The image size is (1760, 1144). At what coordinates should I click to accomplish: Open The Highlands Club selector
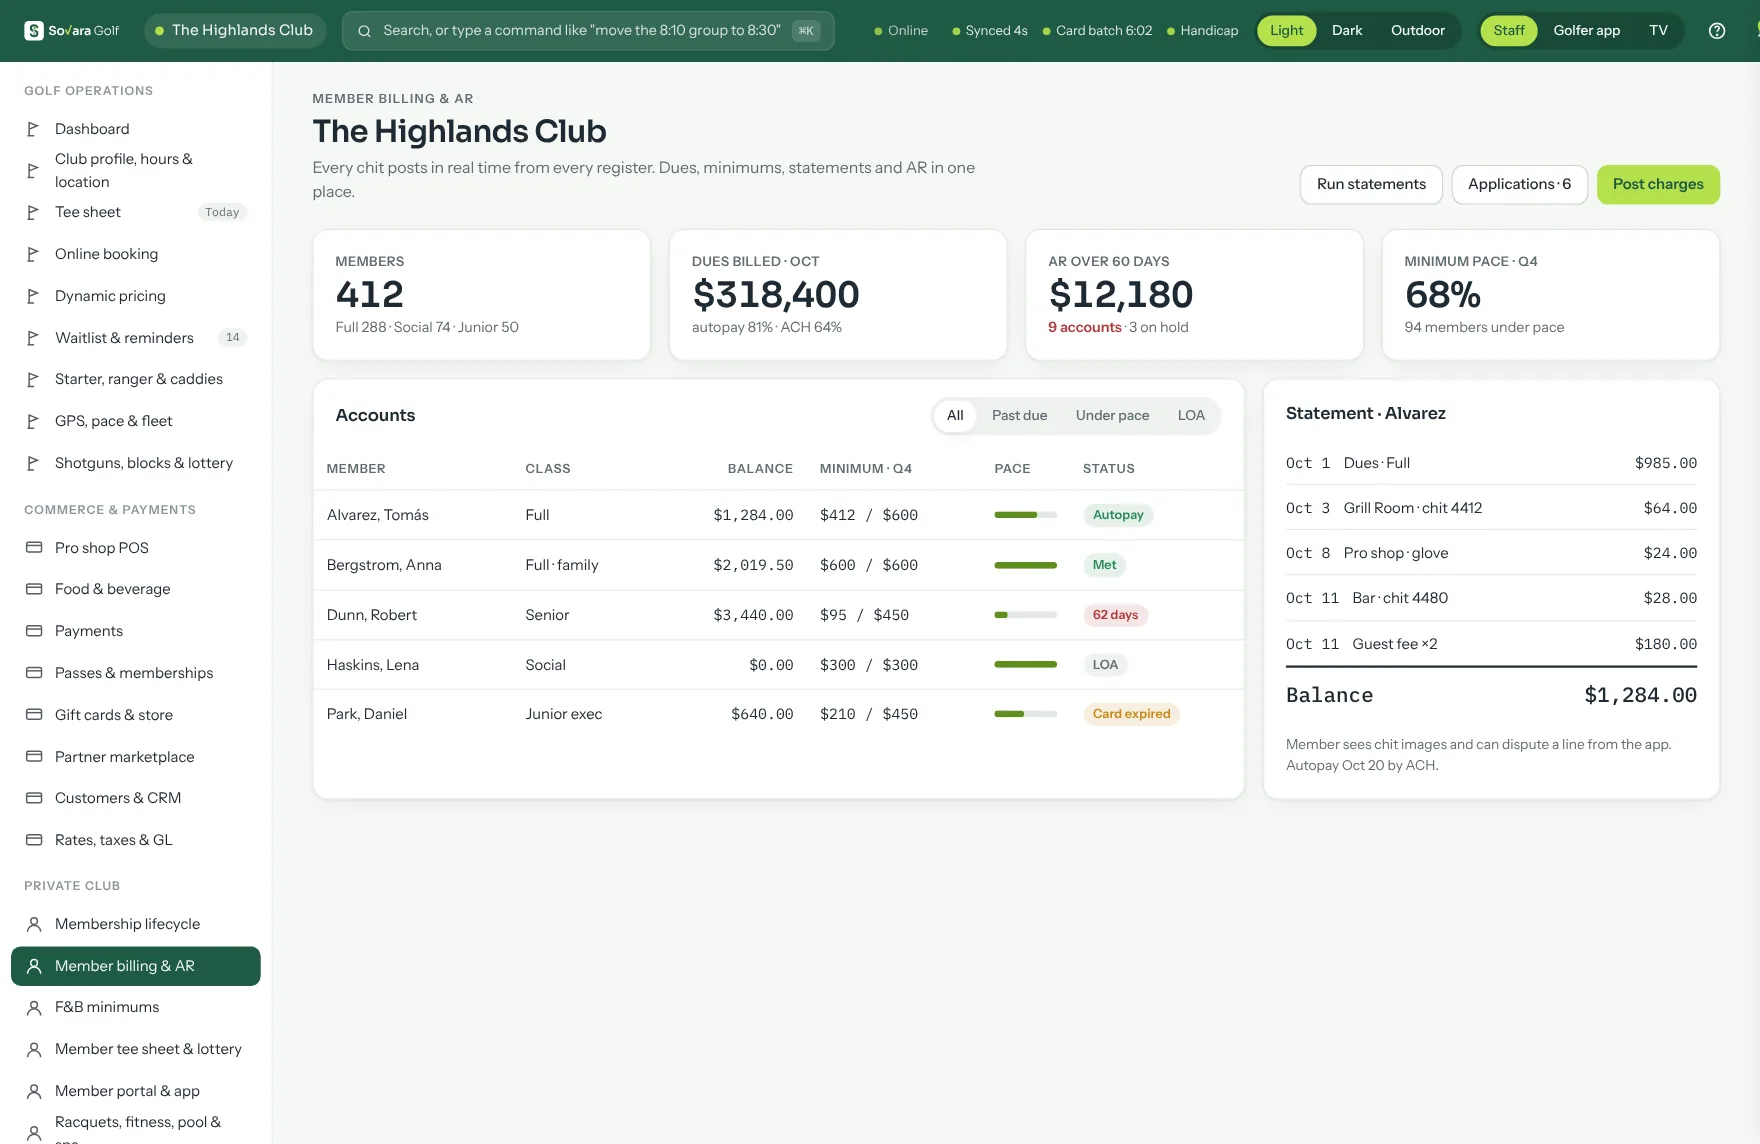tap(235, 30)
